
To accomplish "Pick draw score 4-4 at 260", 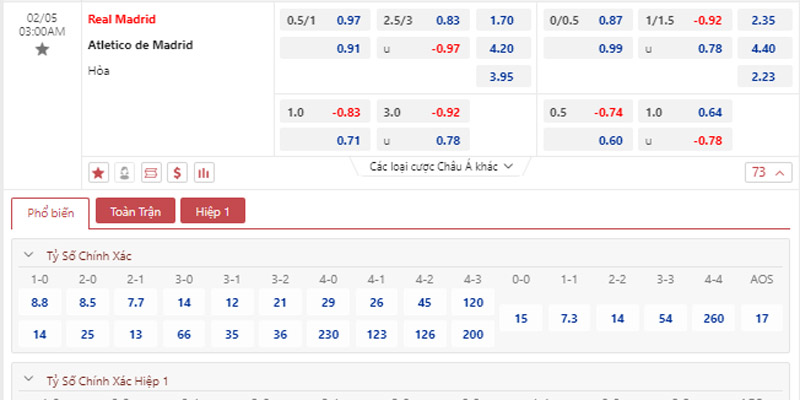I will pyautogui.click(x=713, y=318).
